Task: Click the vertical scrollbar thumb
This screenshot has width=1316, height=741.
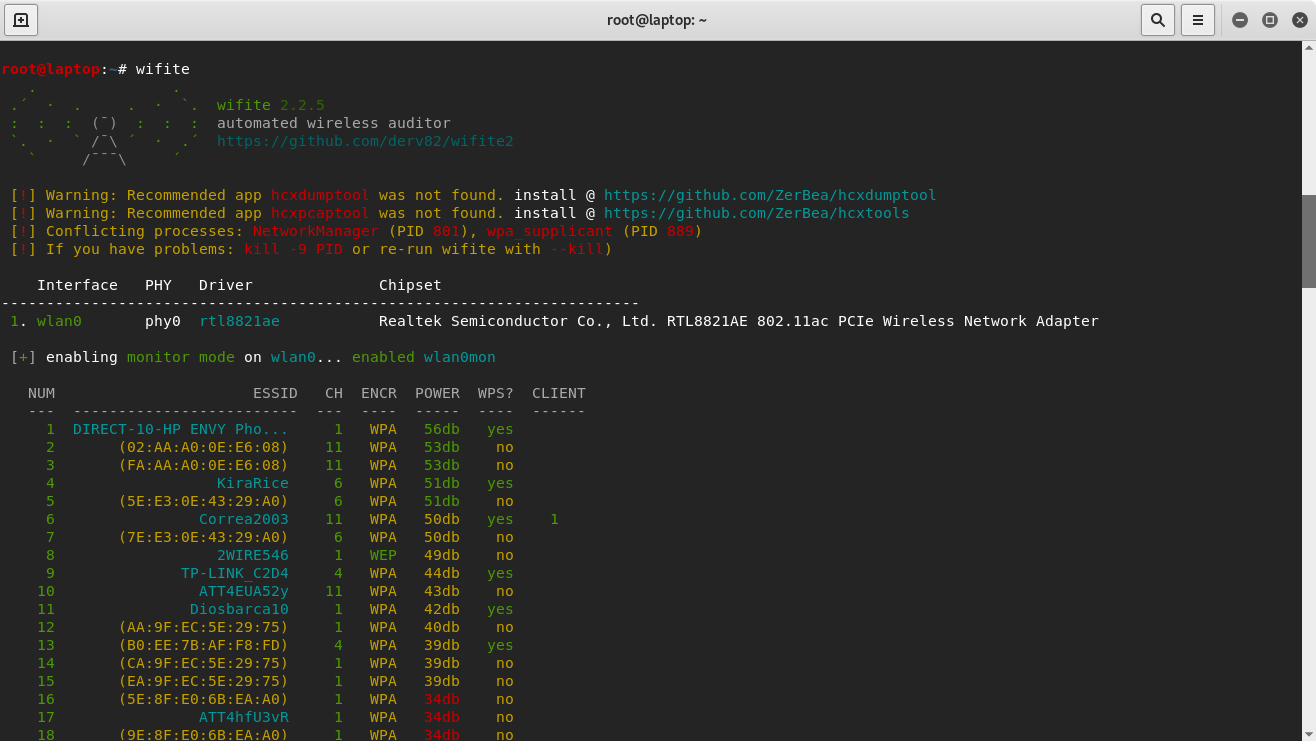Action: [x=1307, y=241]
